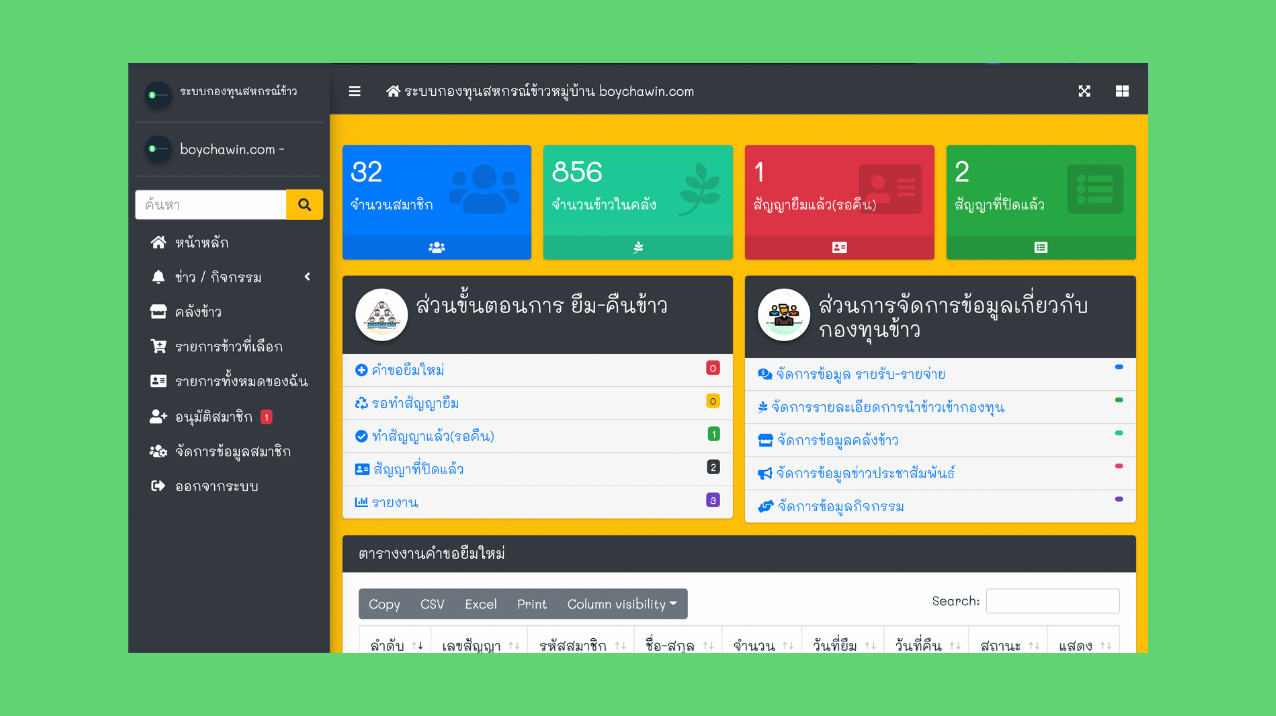Click the round image in กองทุนข้าว management header
Screen dimensions: 1276x716
point(784,315)
